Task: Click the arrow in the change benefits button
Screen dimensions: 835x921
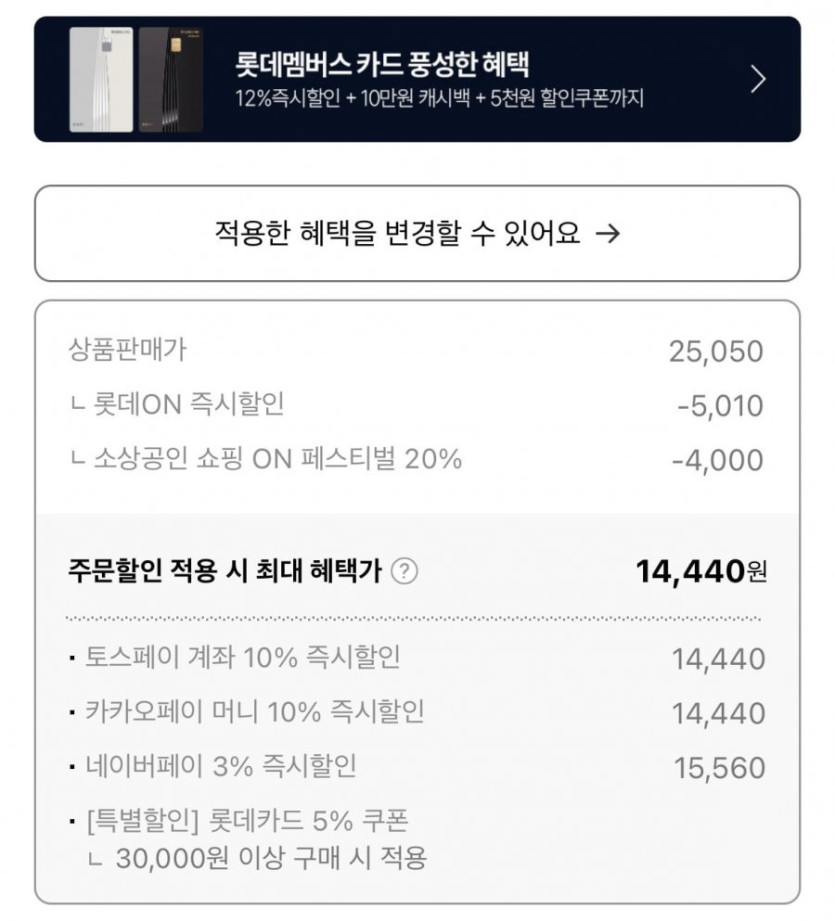Action: coord(607,234)
